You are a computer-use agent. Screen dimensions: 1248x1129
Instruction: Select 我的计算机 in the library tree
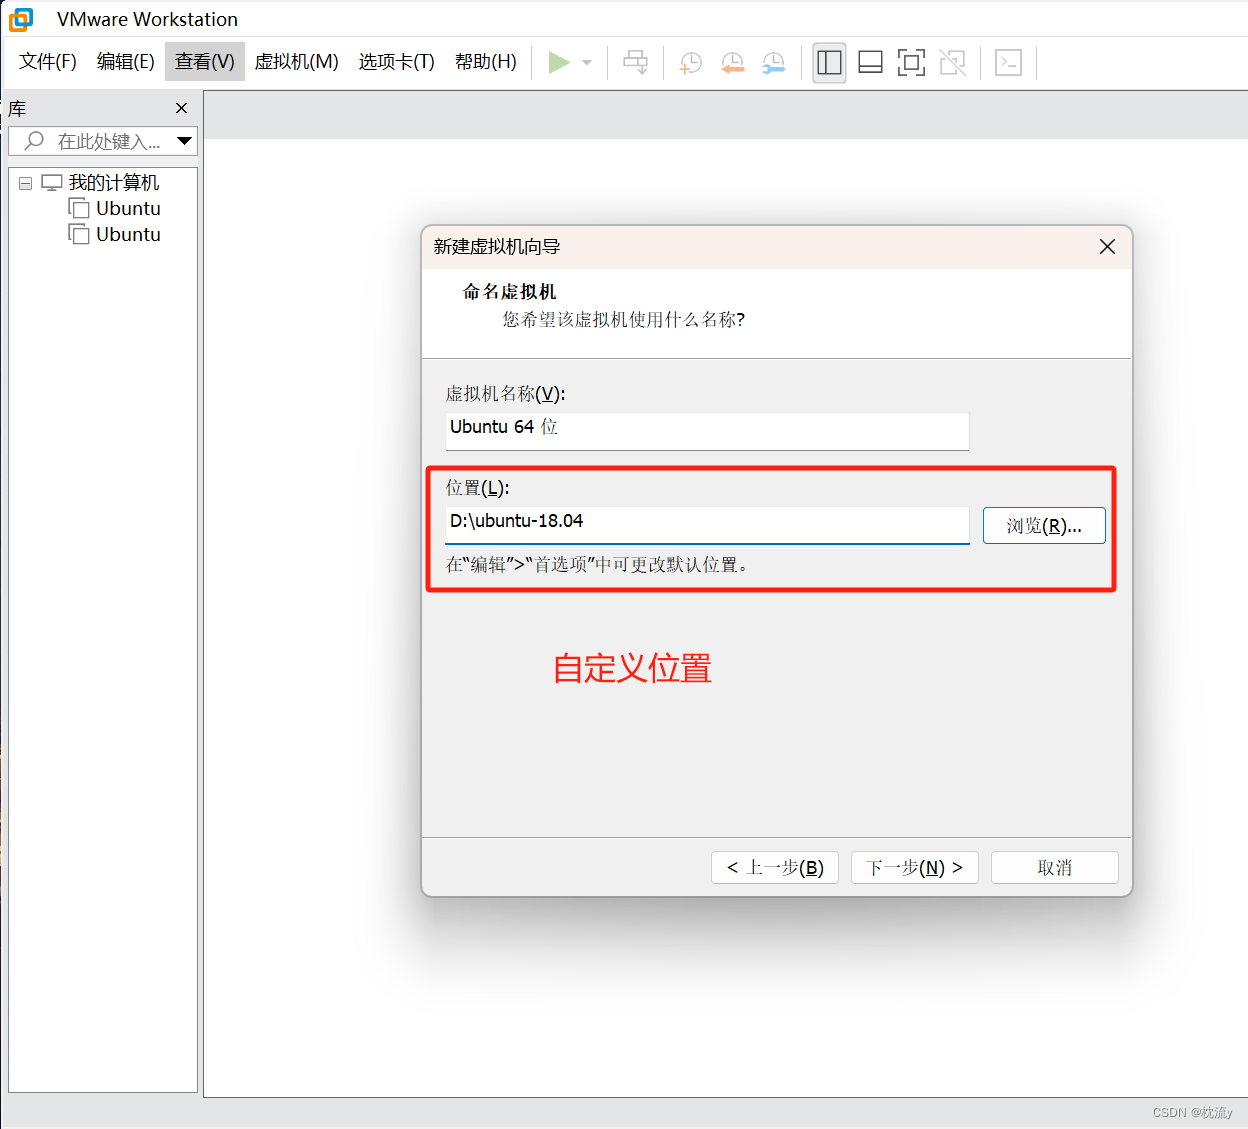point(113,183)
